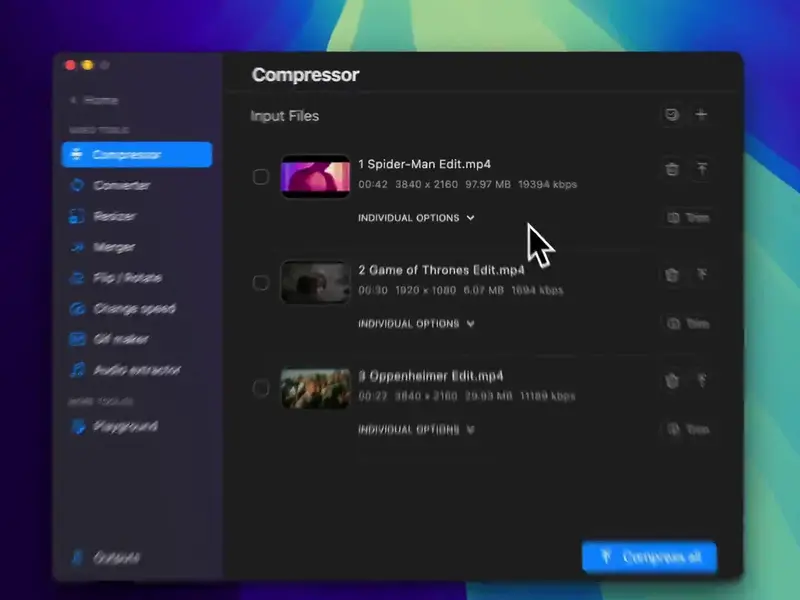This screenshot has width=800, height=600.
Task: Click the file name "1 Spider-Man Edit.mp4"
Action: [x=424, y=164]
